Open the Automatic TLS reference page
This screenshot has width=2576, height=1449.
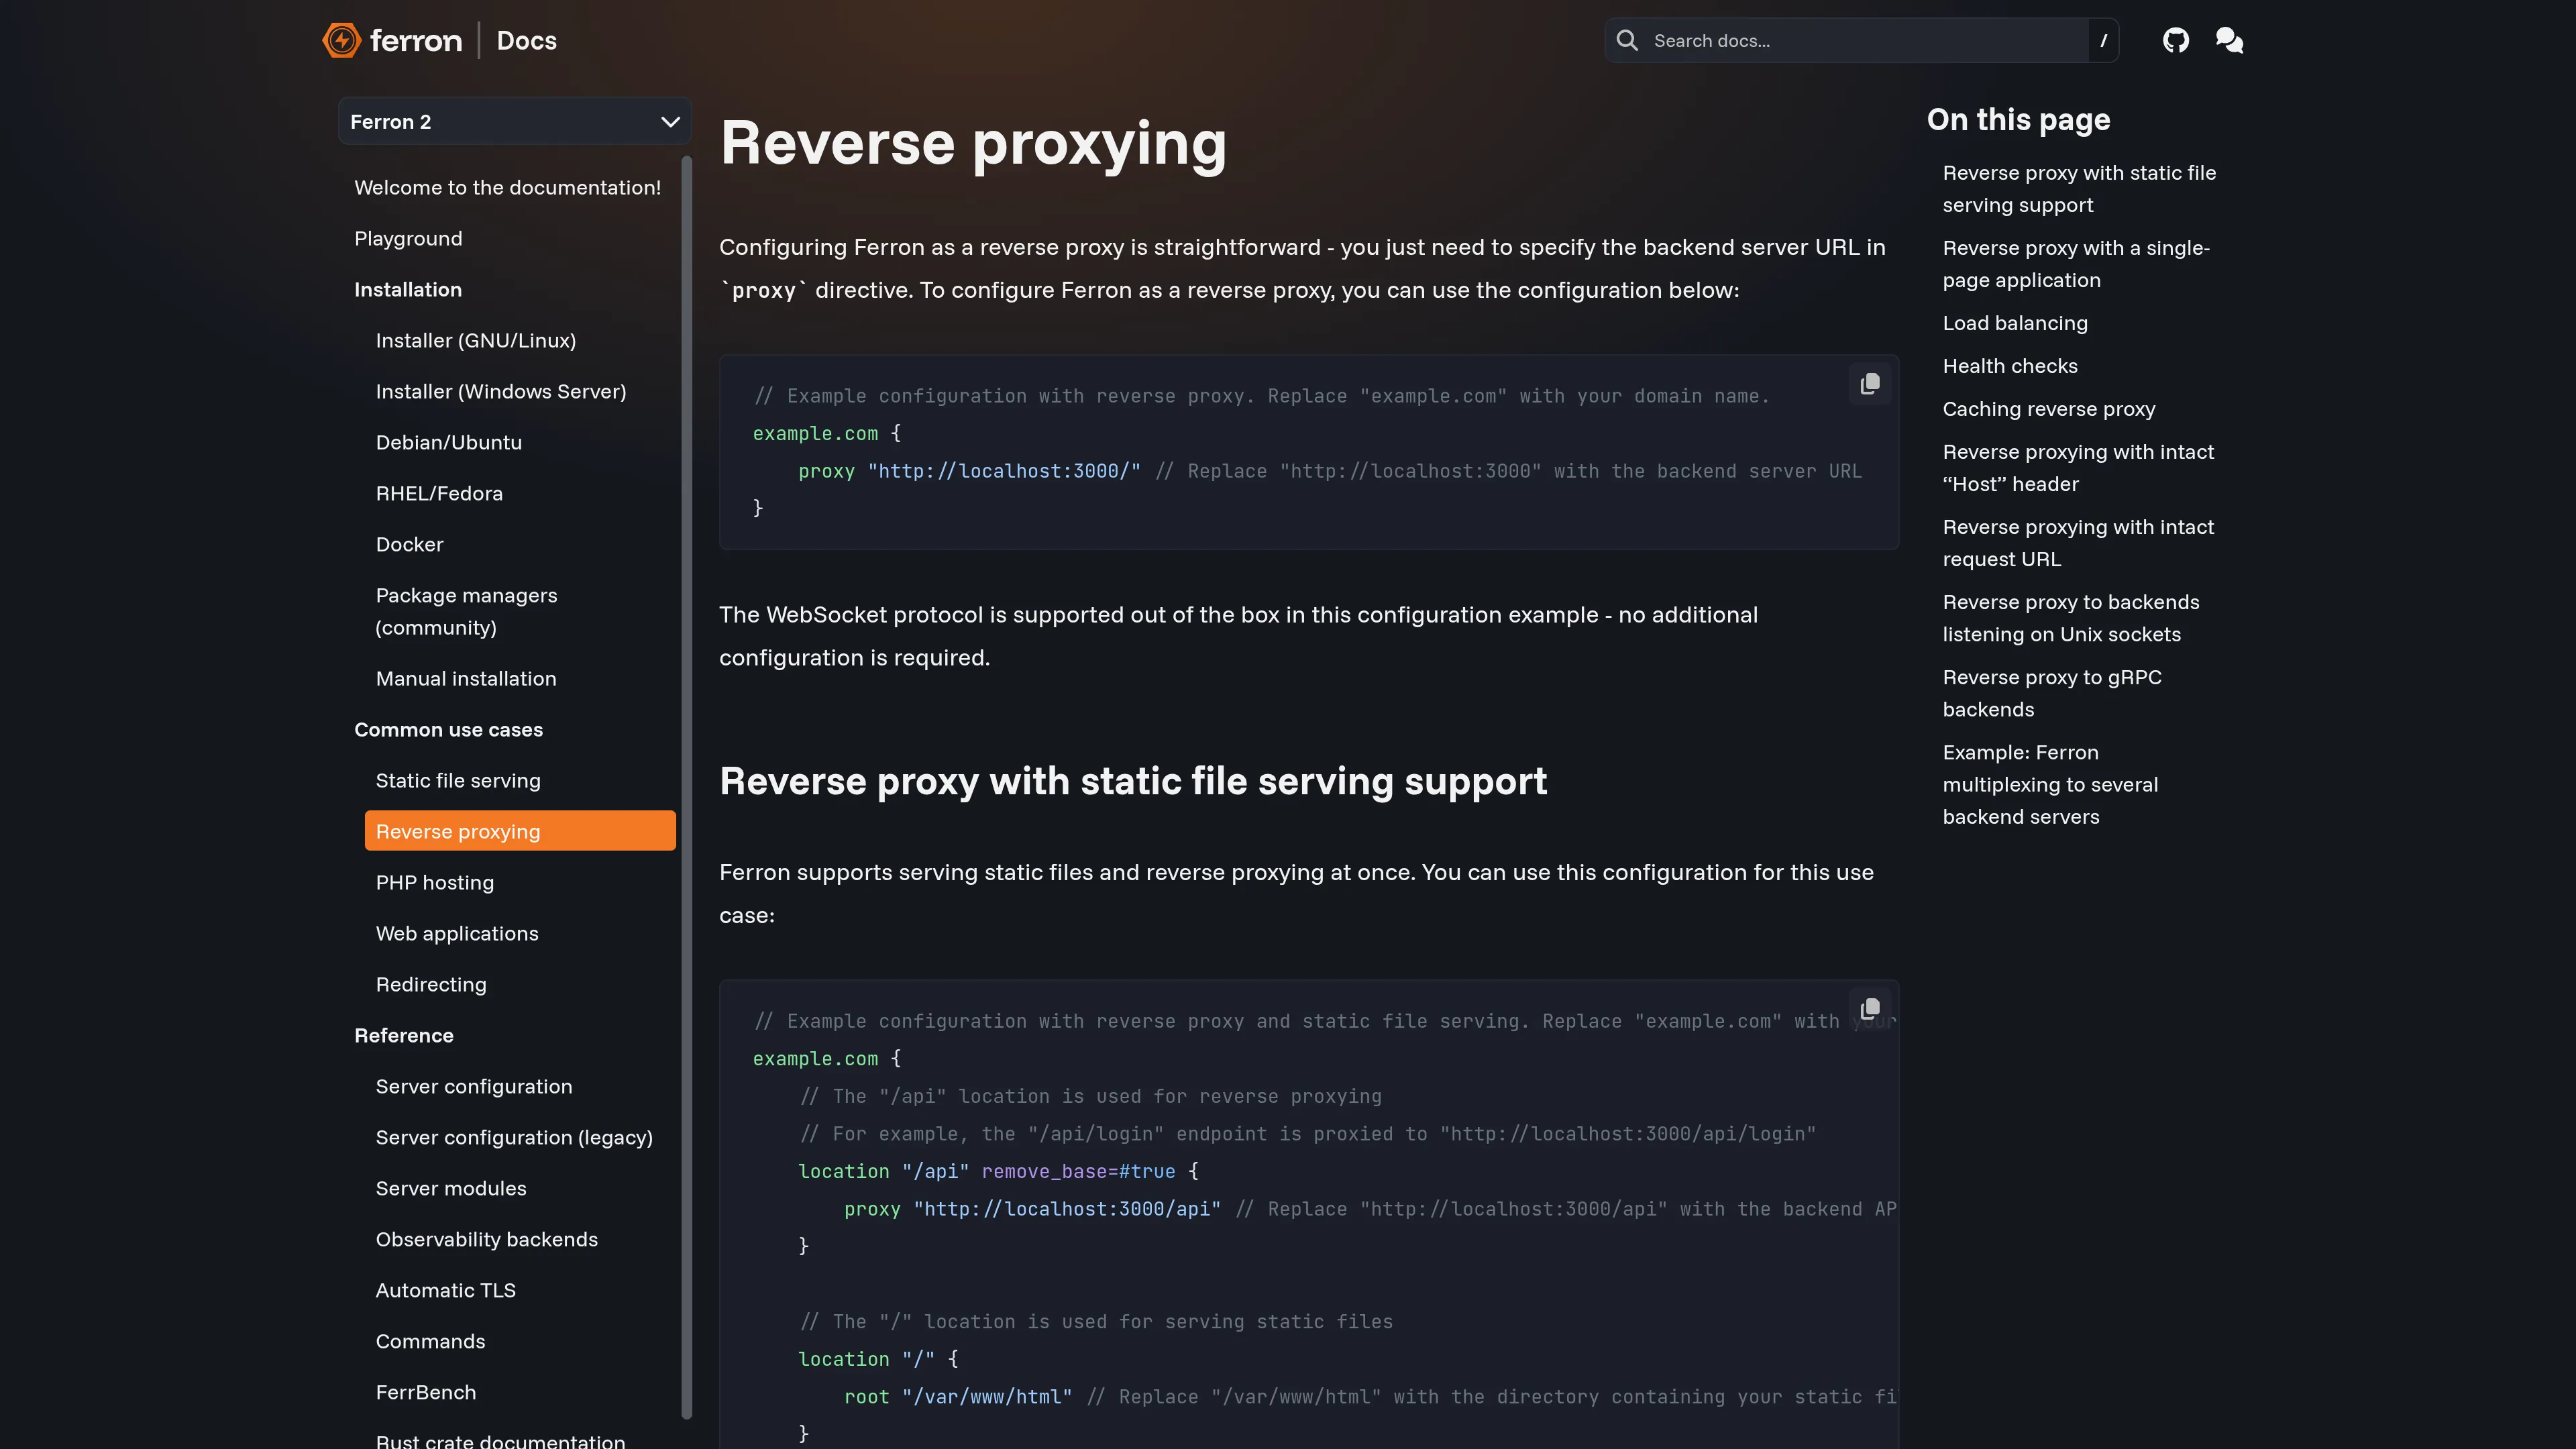pyautogui.click(x=446, y=1290)
